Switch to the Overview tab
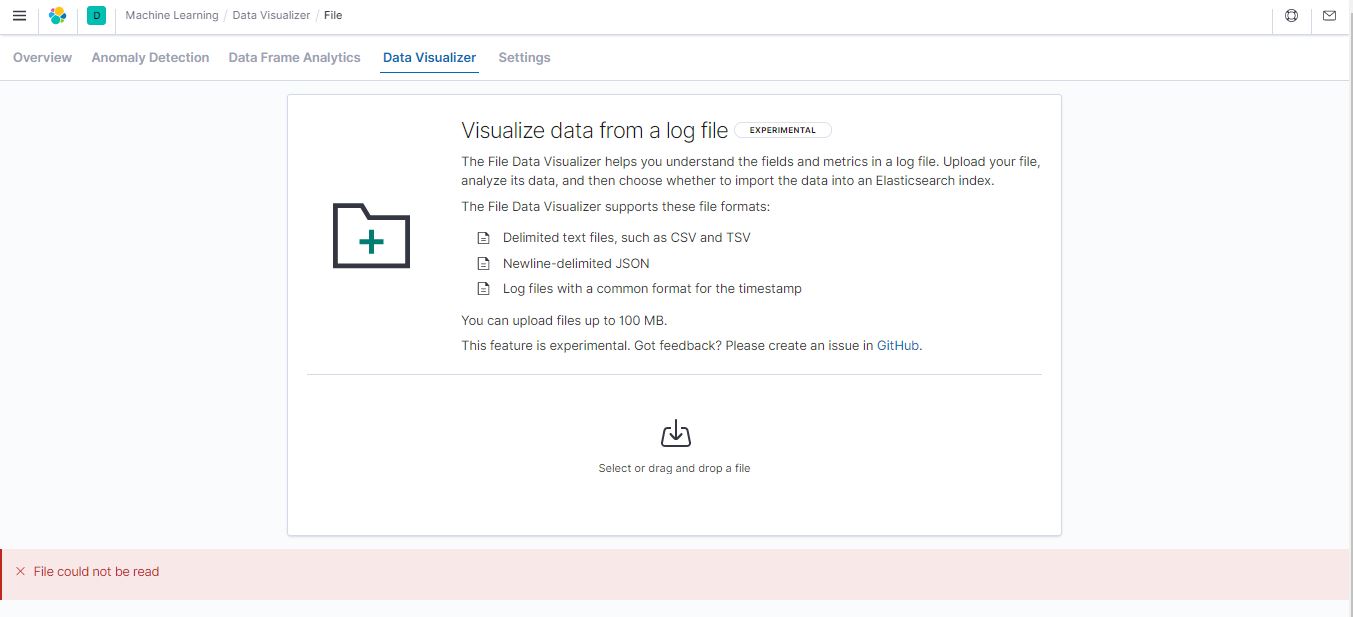 (42, 57)
